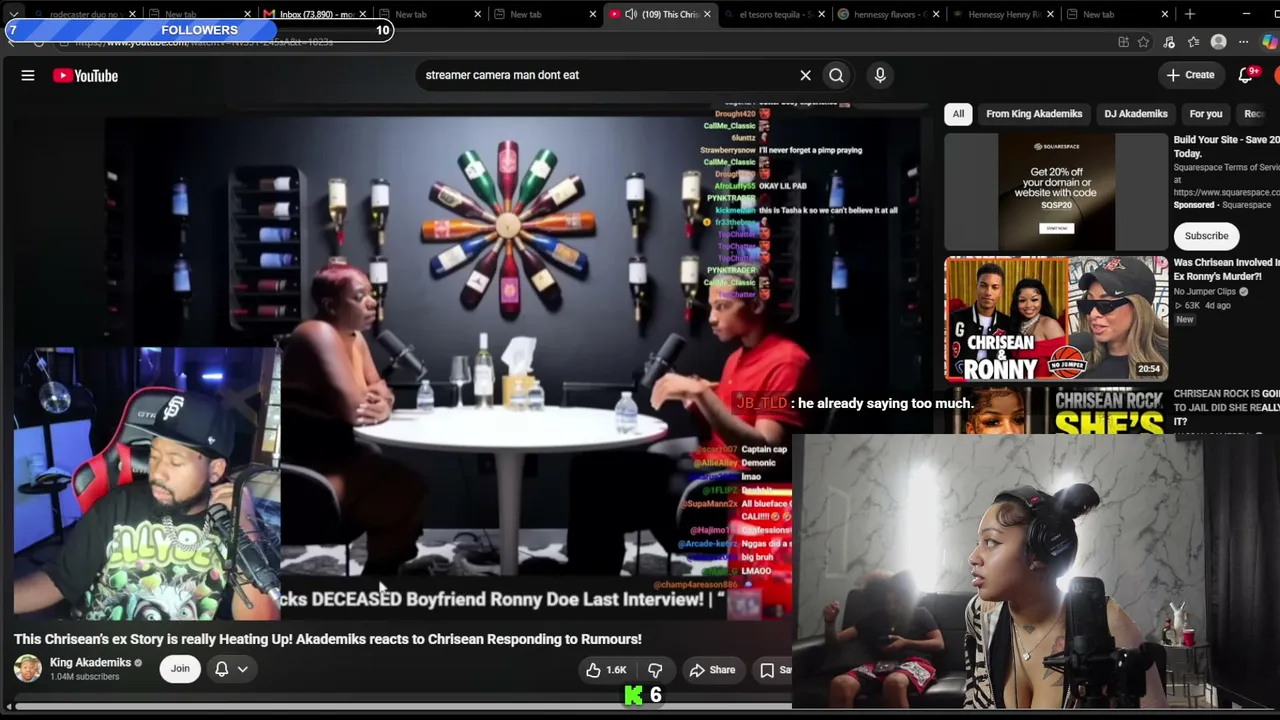Switch to the hennessy flavors tab

coord(890,14)
